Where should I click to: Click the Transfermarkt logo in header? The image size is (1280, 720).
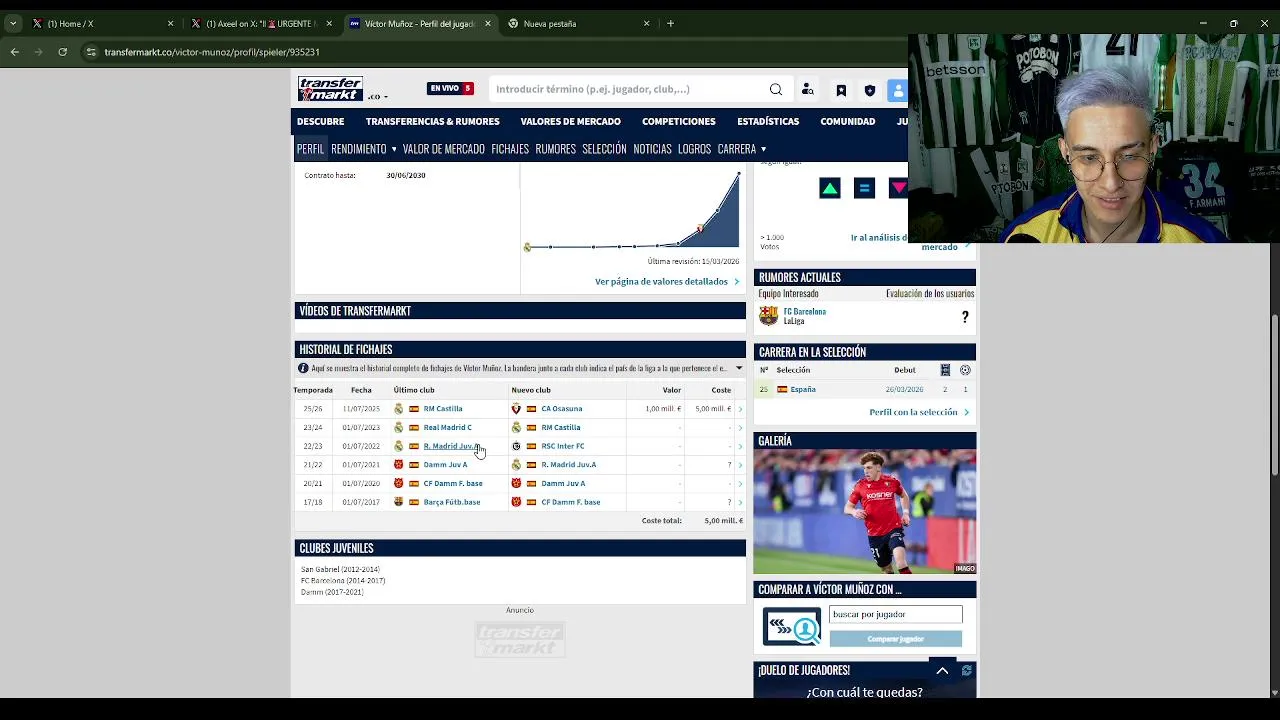(330, 89)
